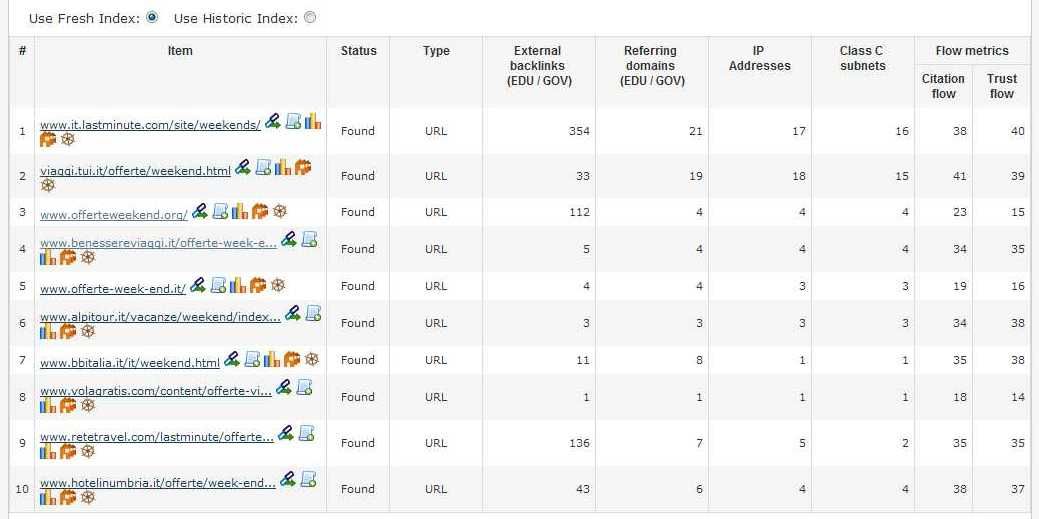Click ship wheel icon in www.hotelinumbria.it row
This screenshot has height=519, width=1039.
click(88, 497)
